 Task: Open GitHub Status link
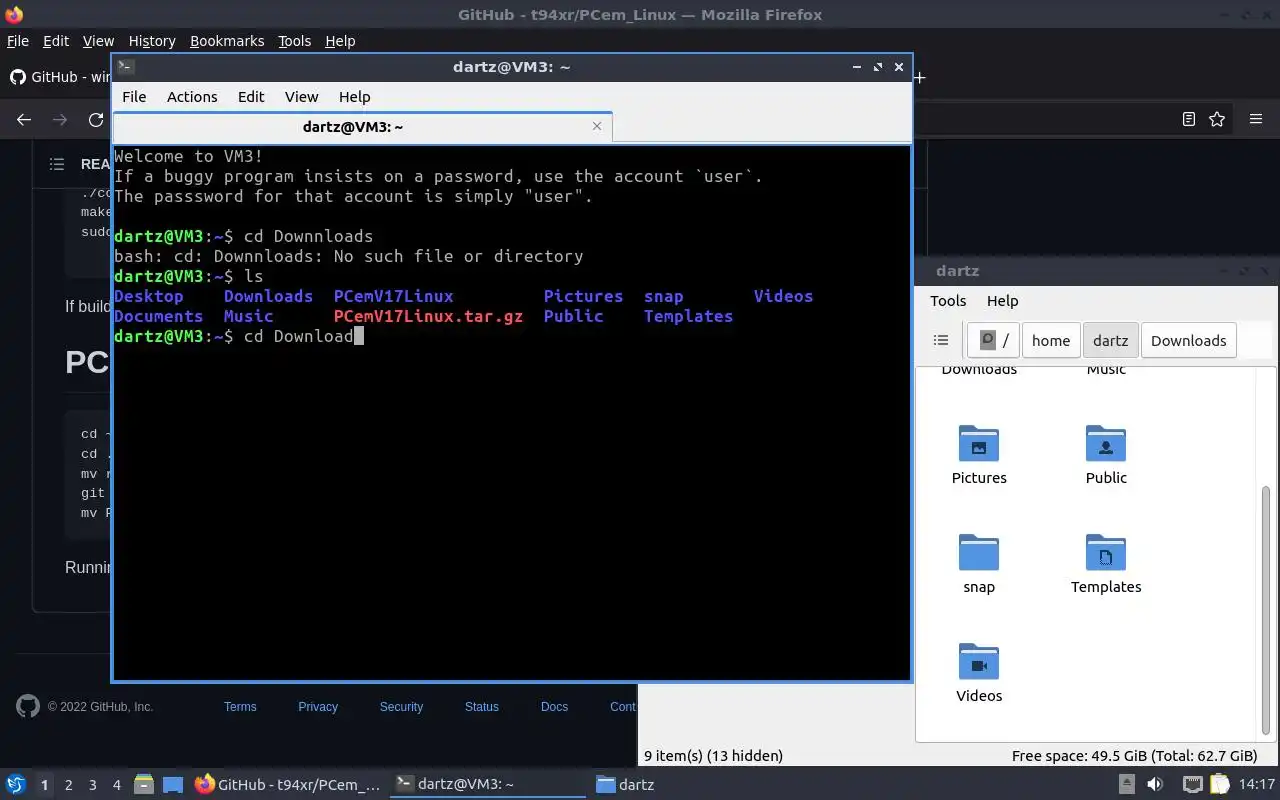481,706
